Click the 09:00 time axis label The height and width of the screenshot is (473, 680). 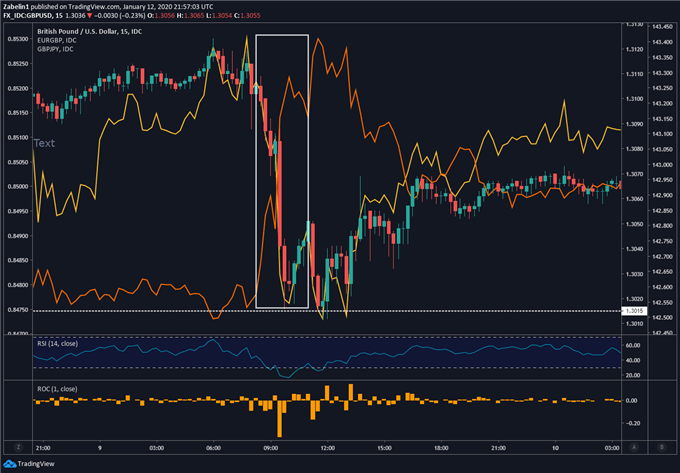click(x=271, y=448)
